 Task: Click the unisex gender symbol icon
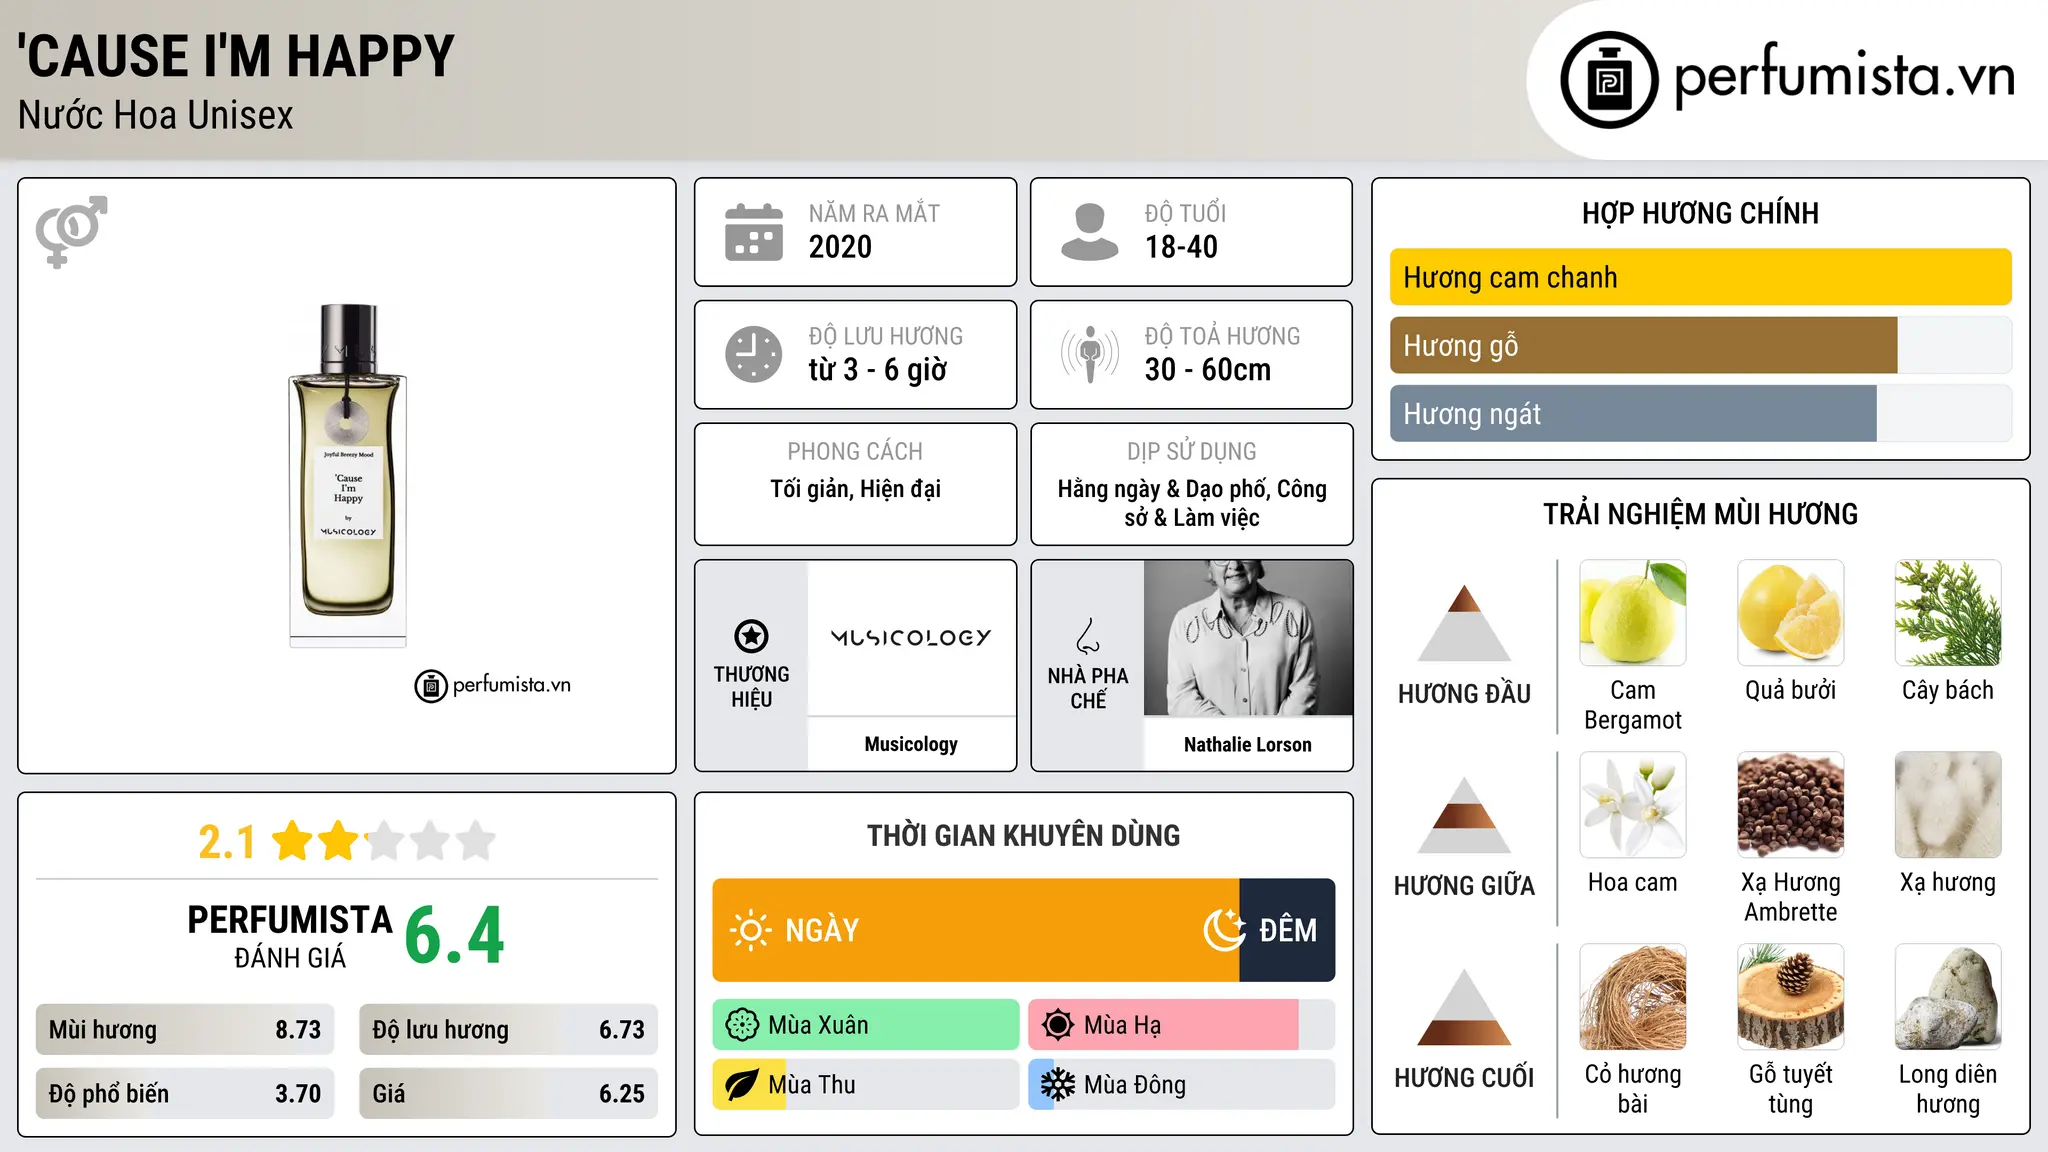71,232
